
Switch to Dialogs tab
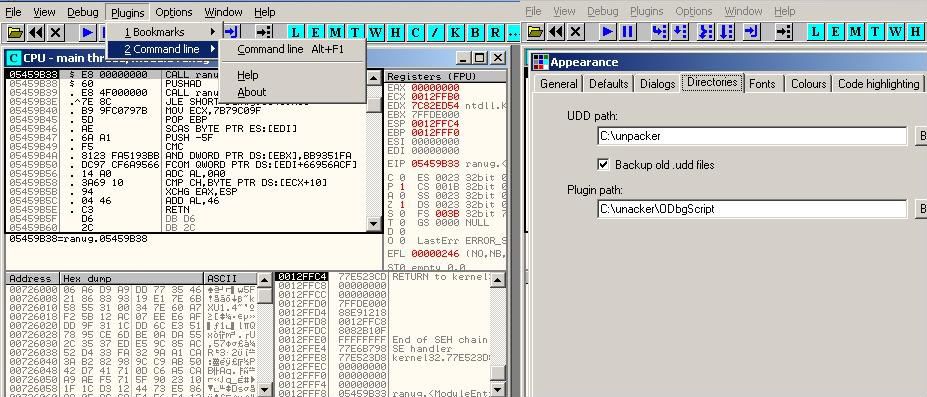coord(657,84)
